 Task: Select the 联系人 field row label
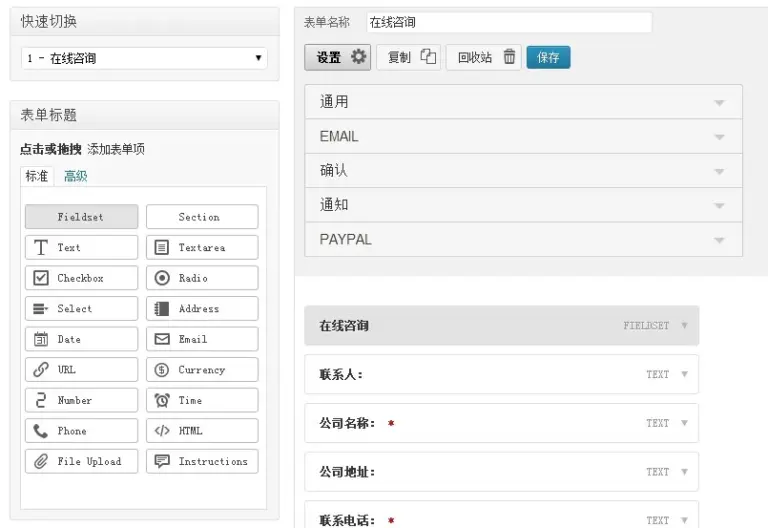pos(341,374)
